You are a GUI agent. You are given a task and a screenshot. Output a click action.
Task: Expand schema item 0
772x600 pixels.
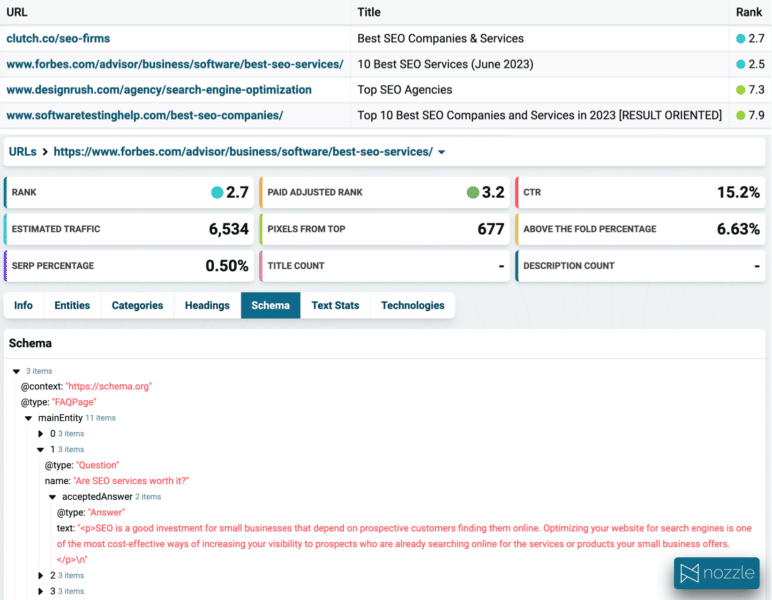(x=41, y=434)
